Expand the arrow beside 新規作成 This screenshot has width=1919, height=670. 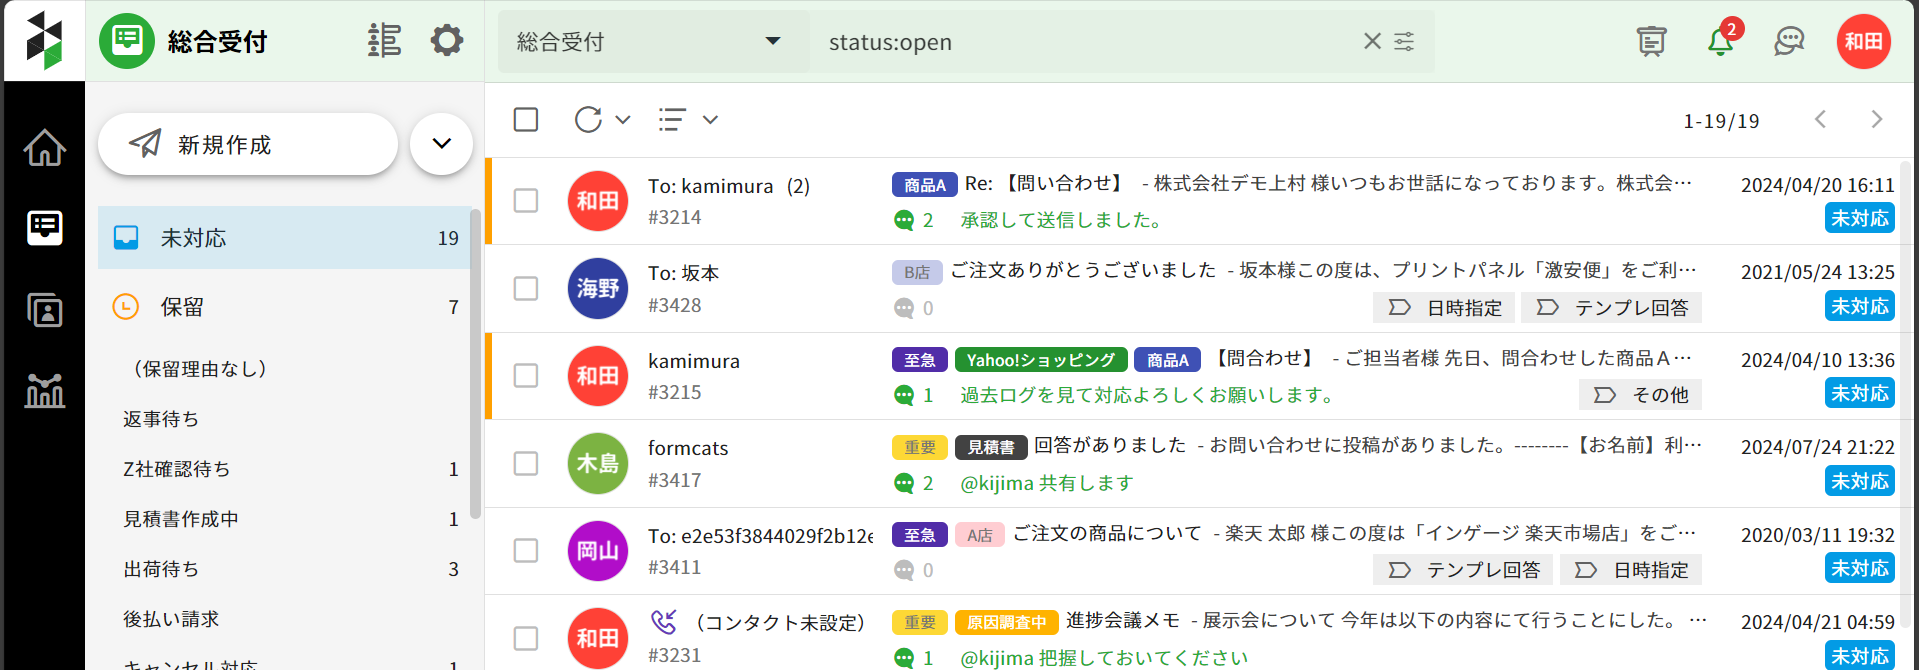[441, 144]
